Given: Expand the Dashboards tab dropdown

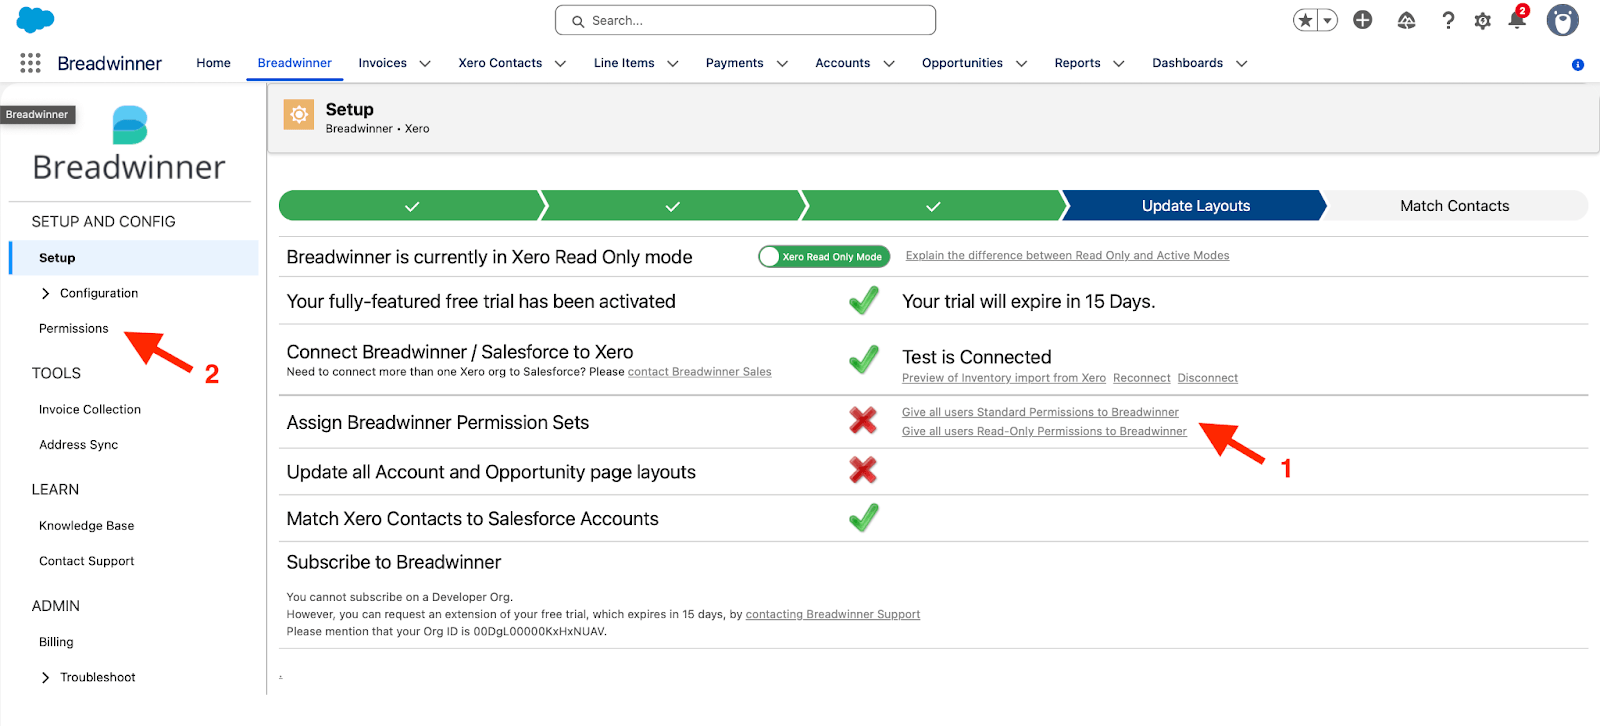Looking at the screenshot, I should [x=1242, y=63].
